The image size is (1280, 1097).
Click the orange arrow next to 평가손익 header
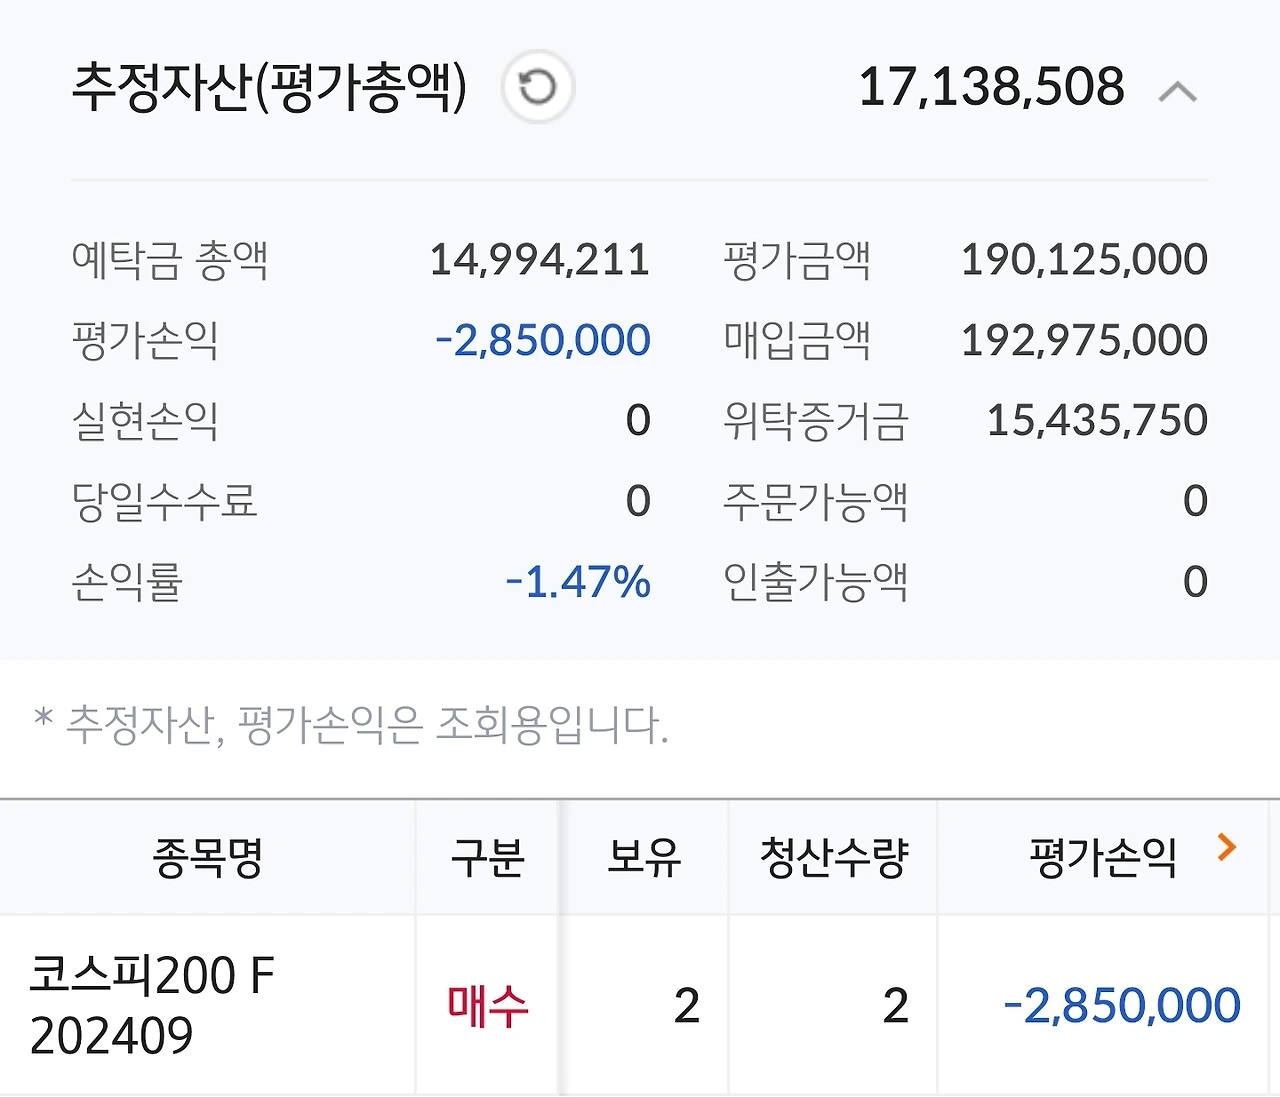[x=1227, y=847]
